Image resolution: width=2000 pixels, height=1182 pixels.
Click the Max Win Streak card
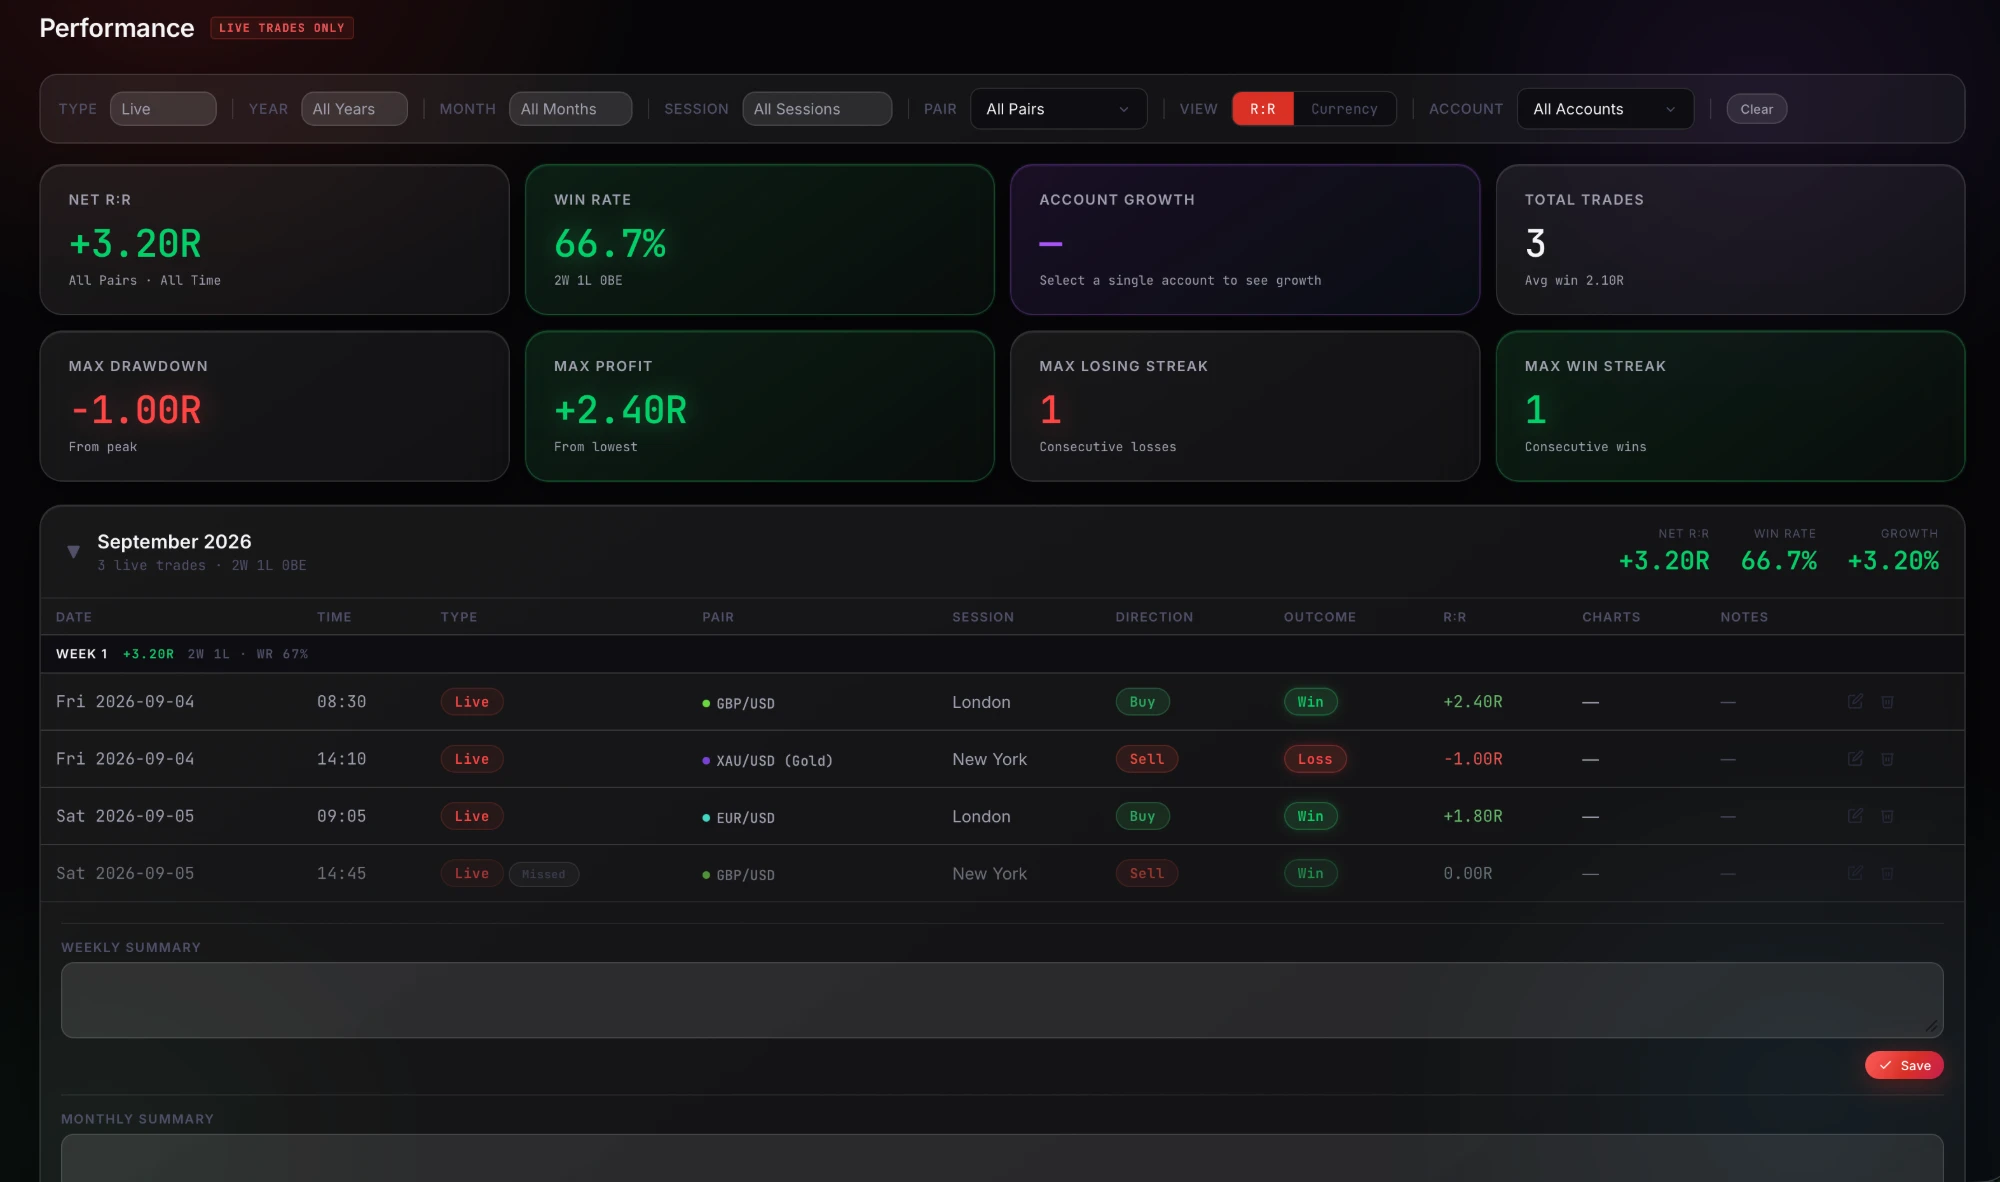1730,406
